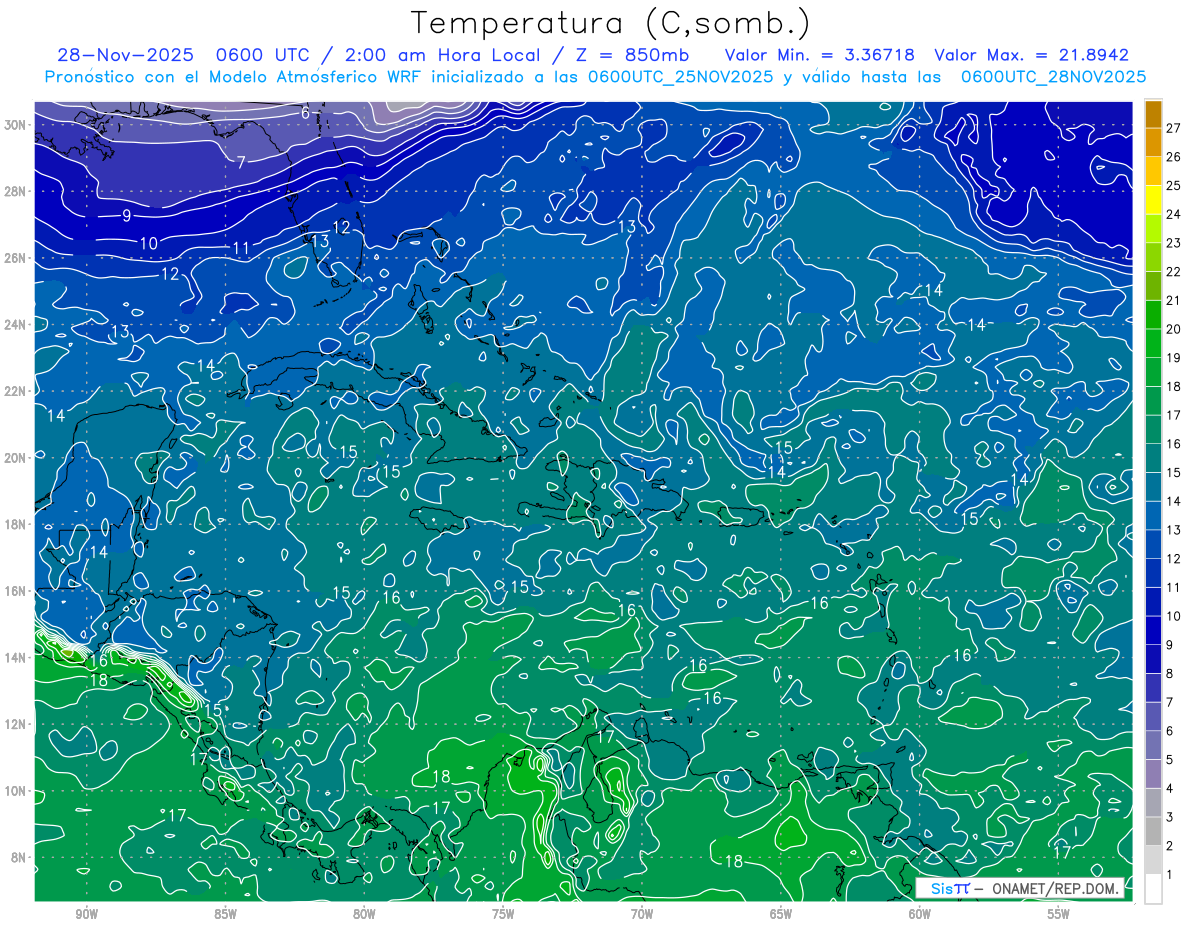This screenshot has width=1200, height=927.
Task: Select the 26N latitude axis label
Action: click(15, 258)
